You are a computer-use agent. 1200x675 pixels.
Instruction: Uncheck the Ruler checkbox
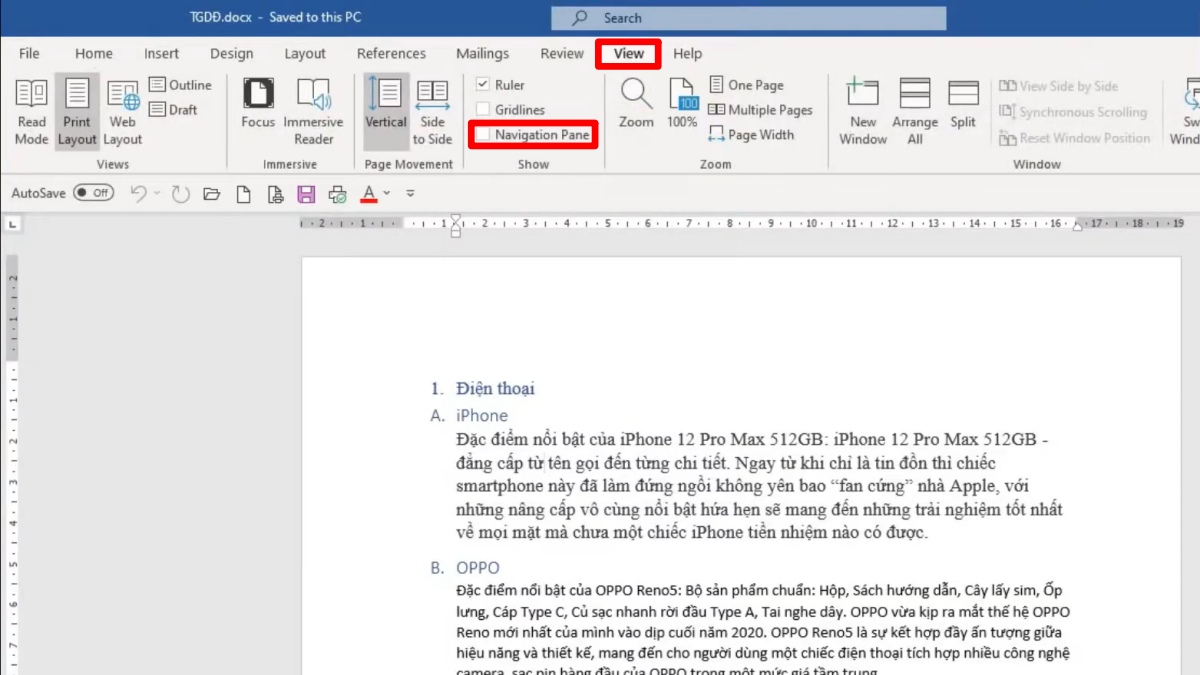(483, 85)
